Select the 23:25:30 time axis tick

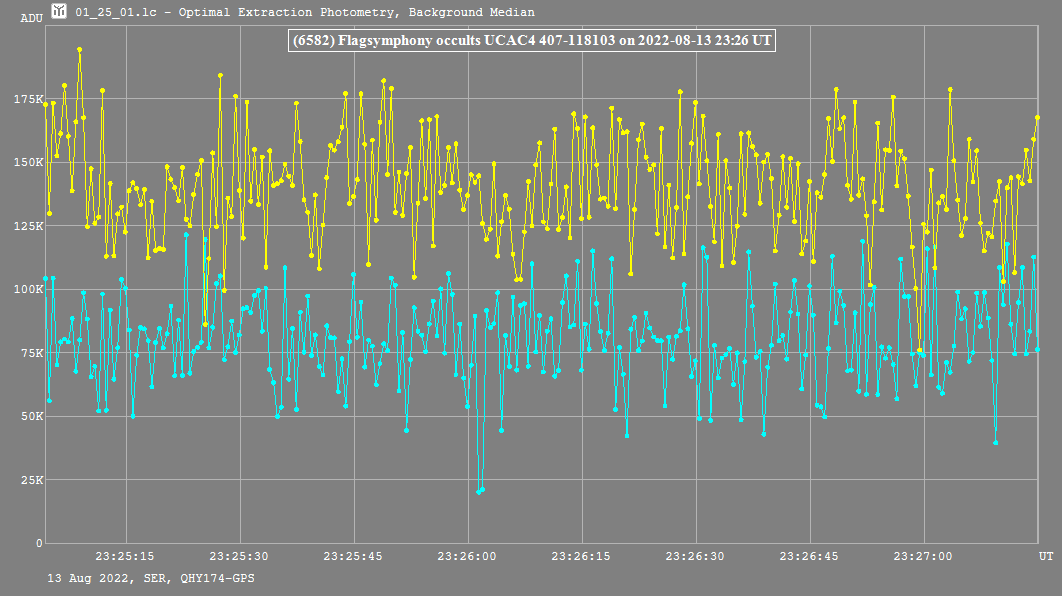239,555
